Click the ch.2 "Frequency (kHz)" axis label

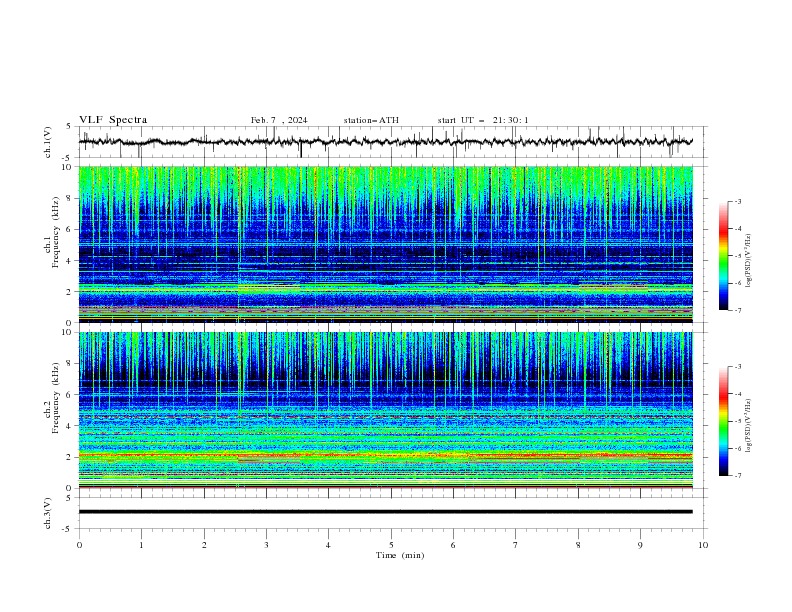tap(56, 398)
